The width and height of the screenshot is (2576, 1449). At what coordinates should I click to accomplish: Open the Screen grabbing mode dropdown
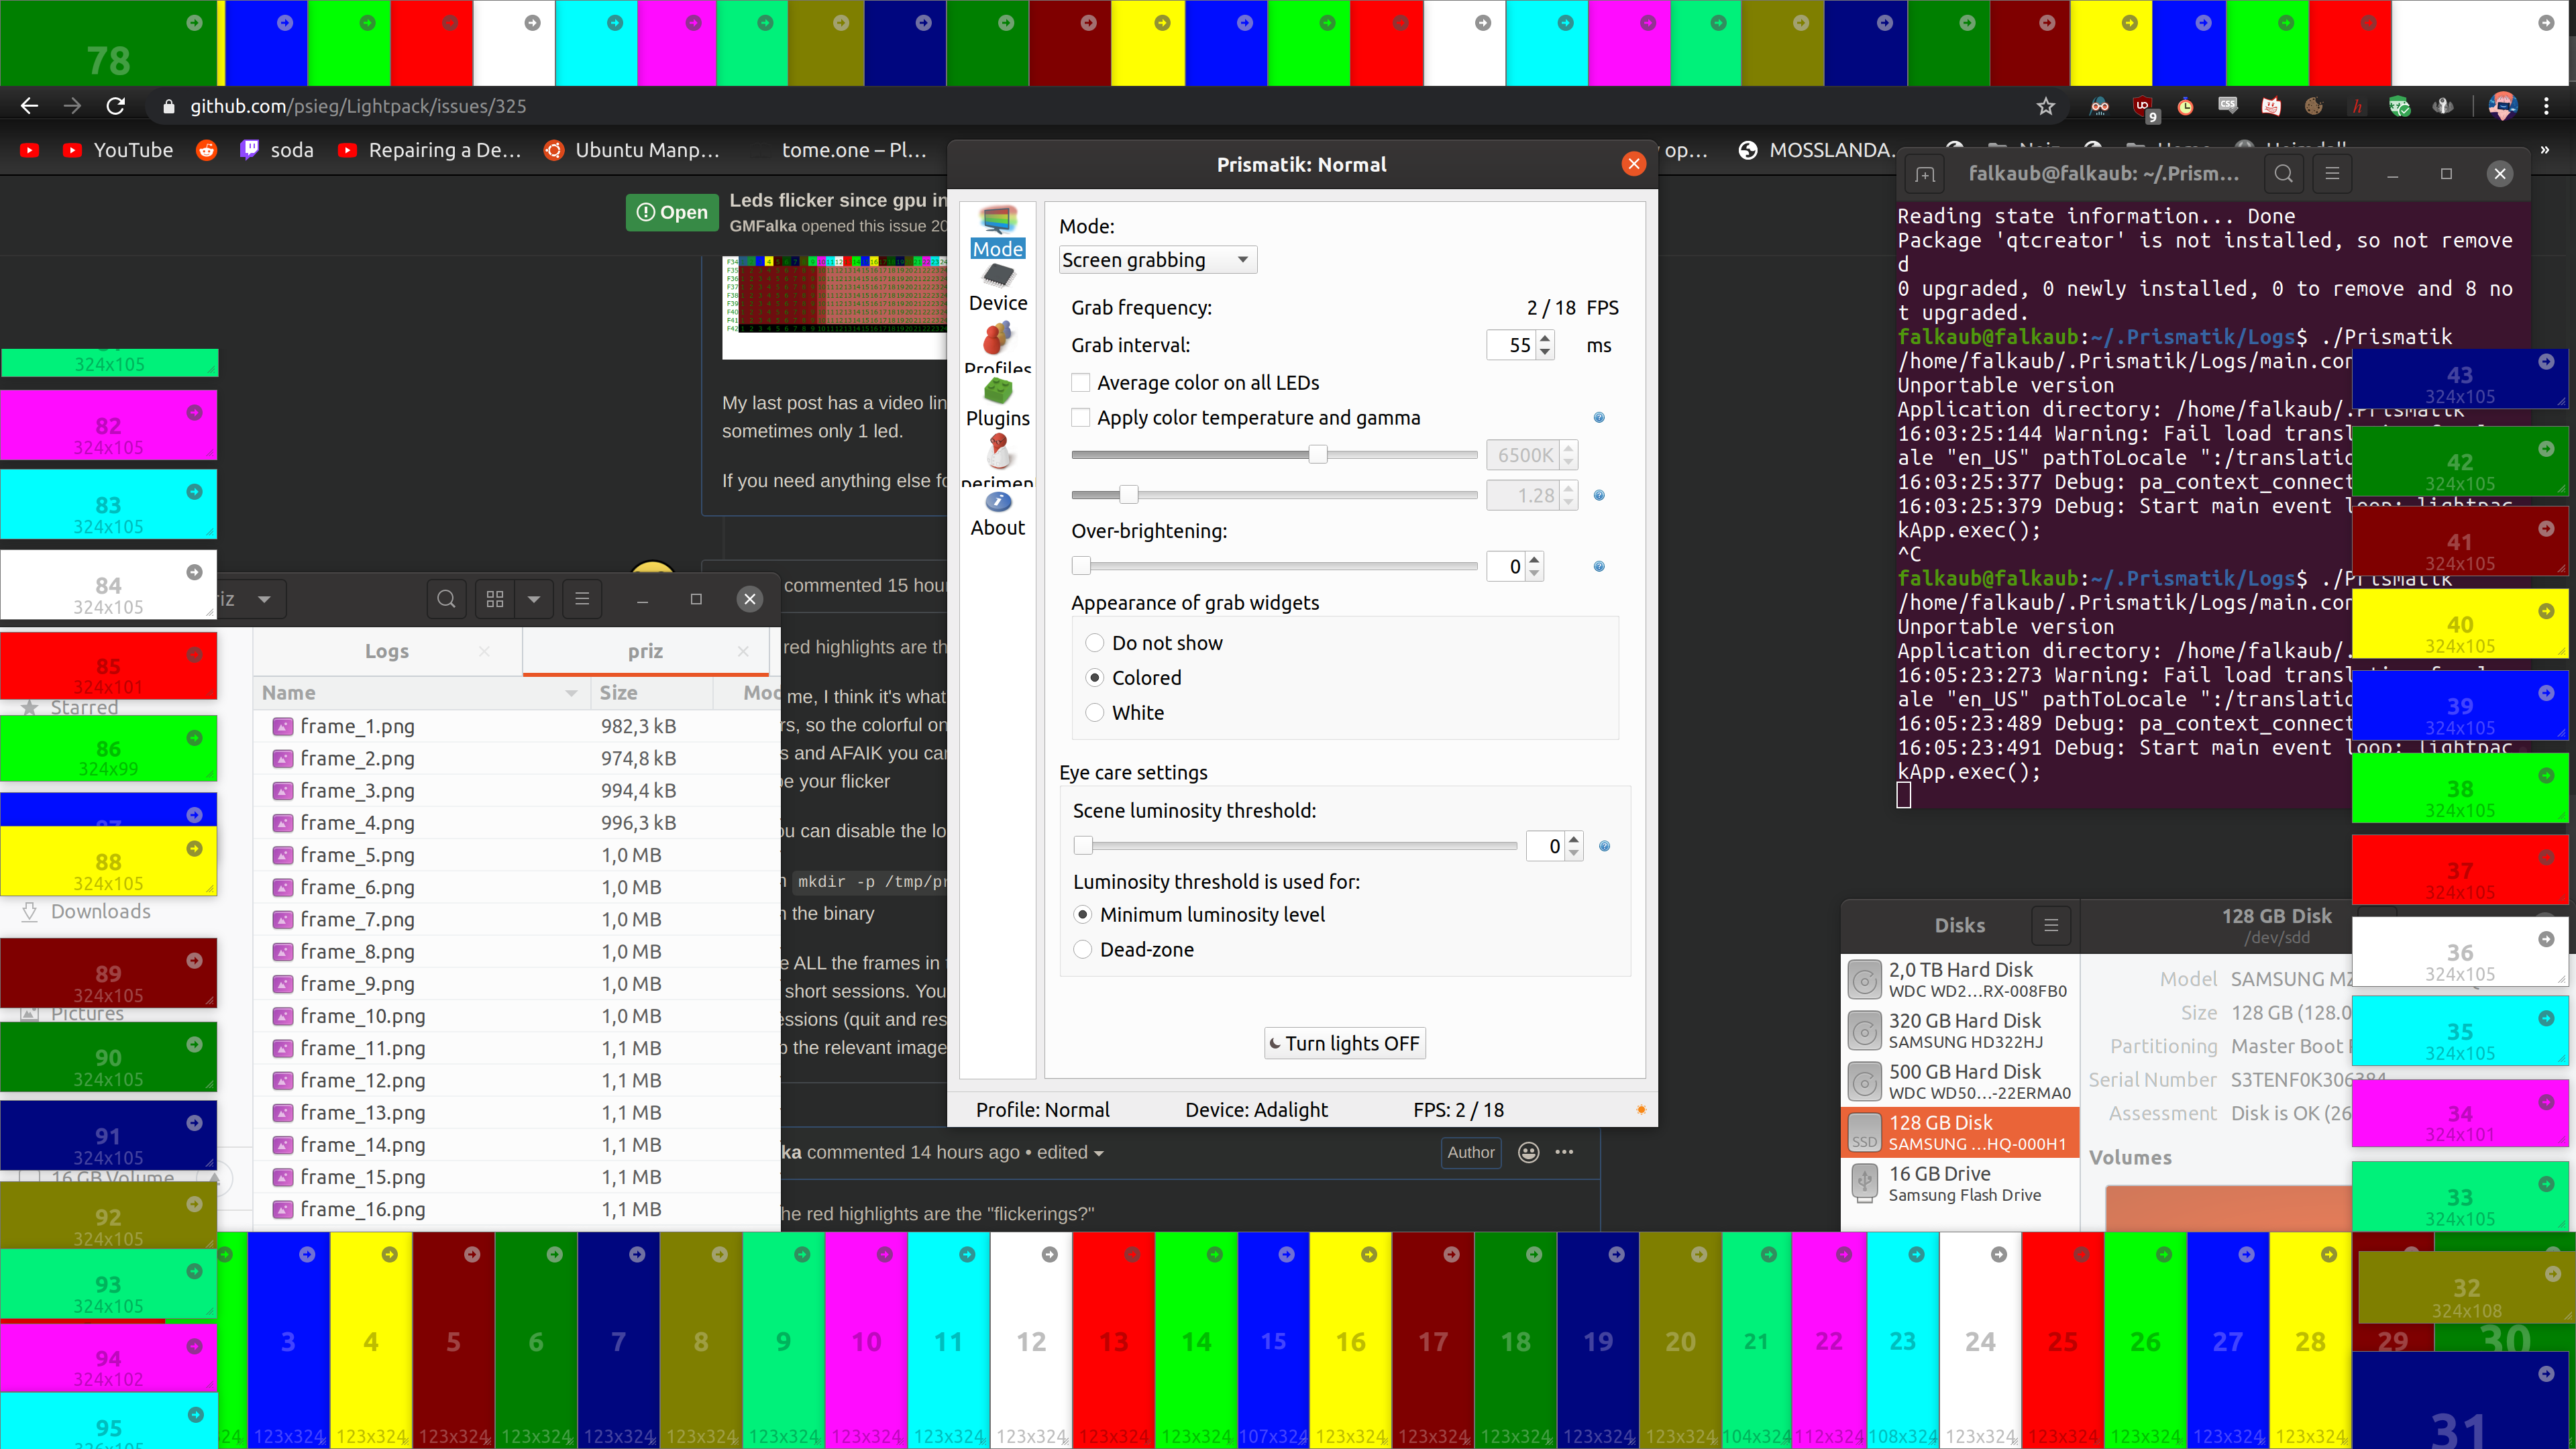(x=1156, y=259)
